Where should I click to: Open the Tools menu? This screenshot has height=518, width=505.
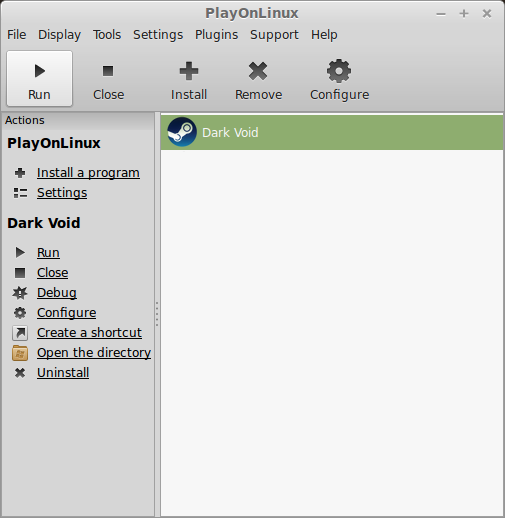click(x=107, y=35)
